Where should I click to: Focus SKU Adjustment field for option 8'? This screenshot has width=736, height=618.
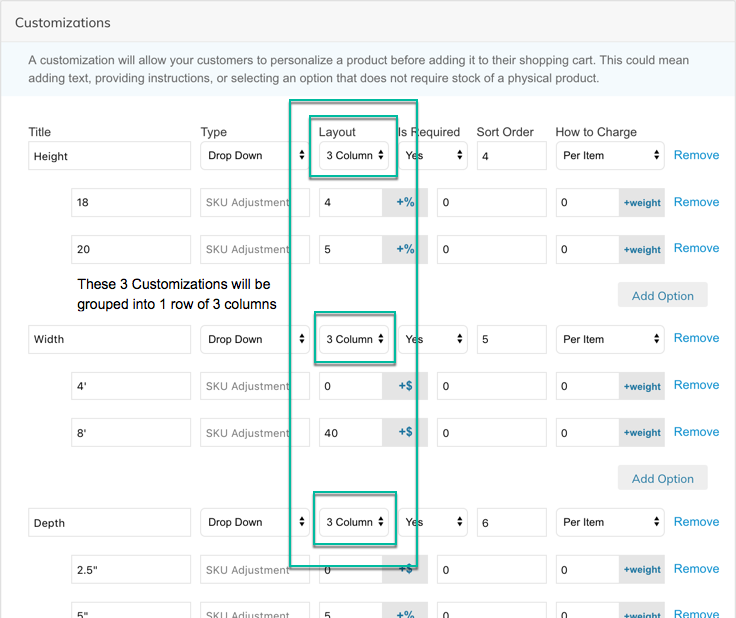point(255,433)
